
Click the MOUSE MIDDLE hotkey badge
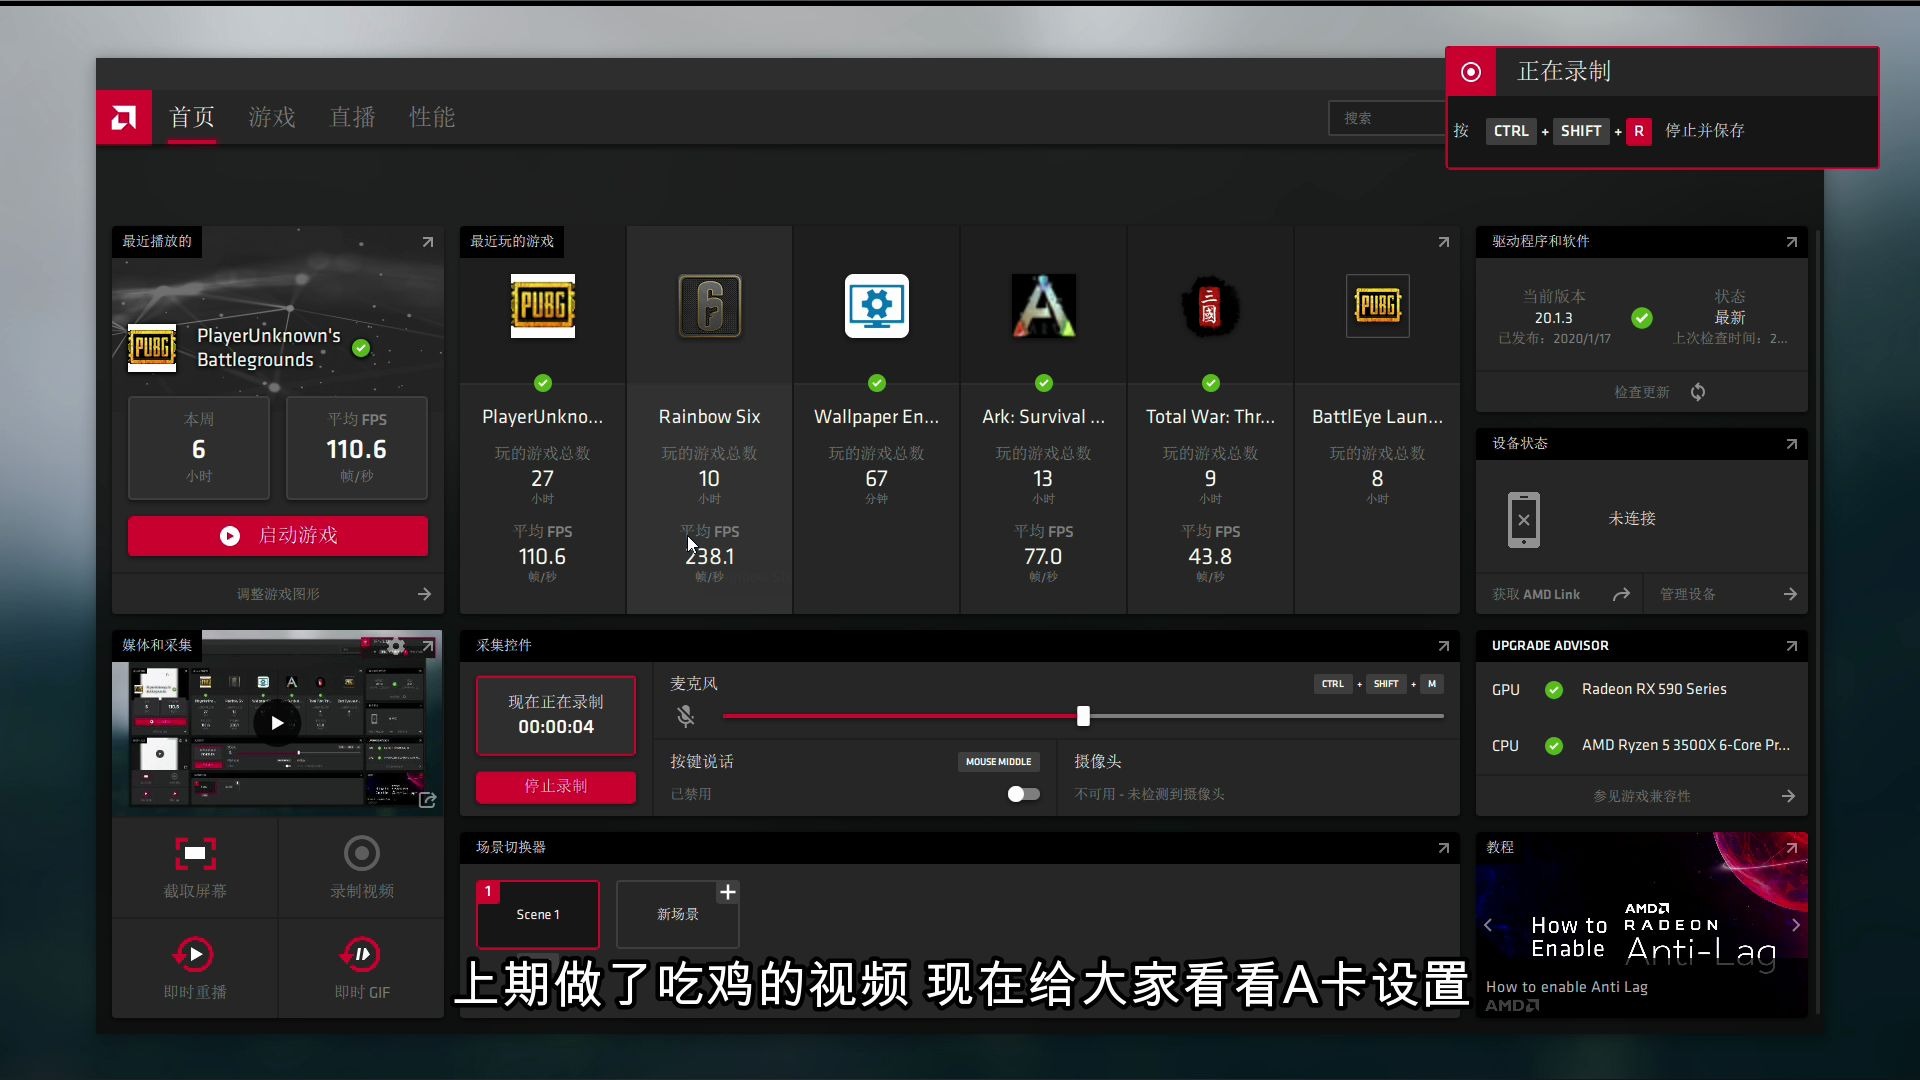click(x=998, y=762)
